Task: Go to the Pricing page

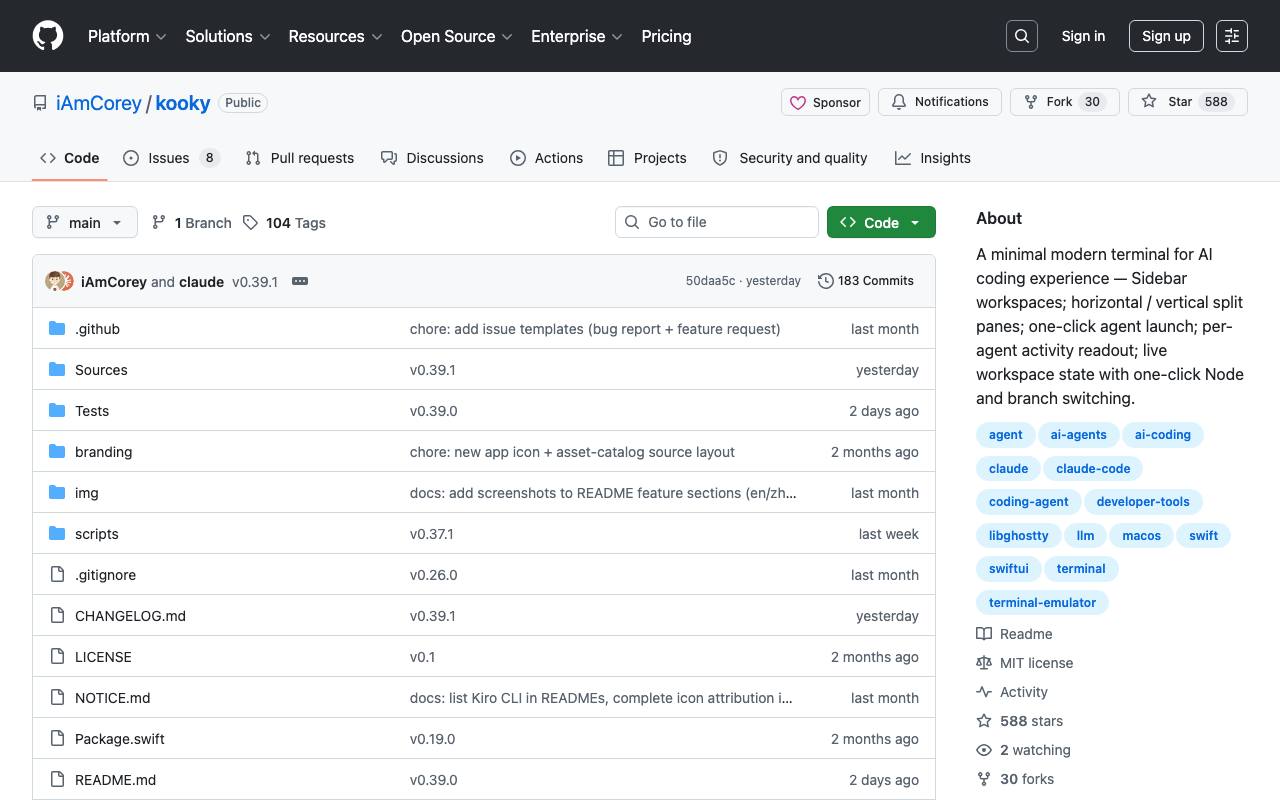Action: [666, 36]
